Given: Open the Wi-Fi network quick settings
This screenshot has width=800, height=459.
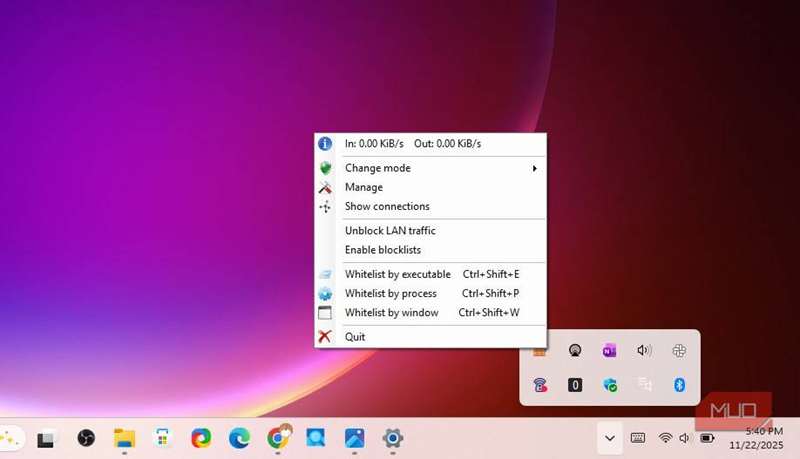Looking at the screenshot, I should 665,438.
